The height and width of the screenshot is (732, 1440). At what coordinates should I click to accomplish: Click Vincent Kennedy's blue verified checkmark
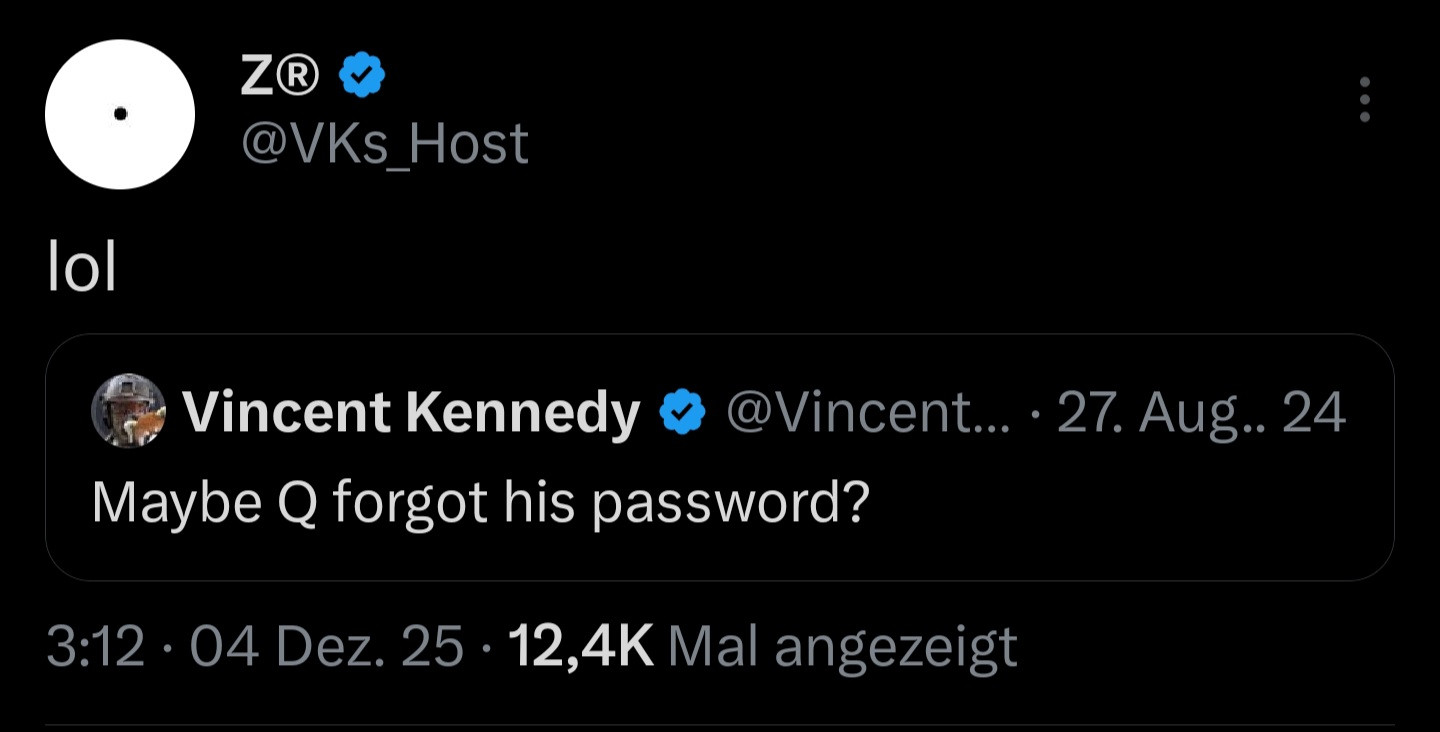tap(684, 414)
